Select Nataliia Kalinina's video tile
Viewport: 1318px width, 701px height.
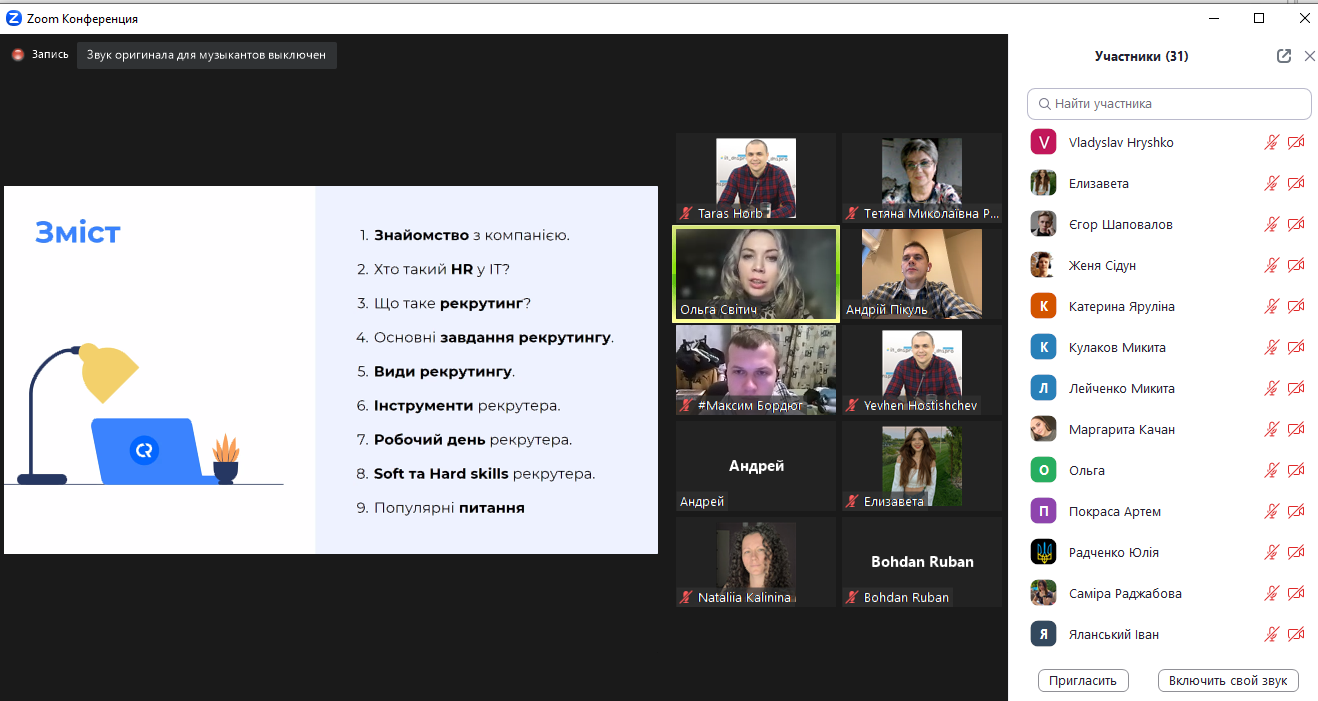point(755,561)
